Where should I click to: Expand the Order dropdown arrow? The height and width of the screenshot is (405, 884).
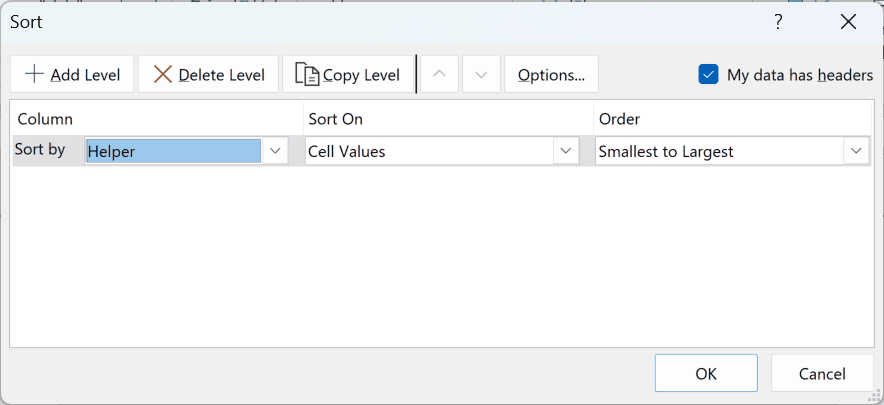(856, 151)
